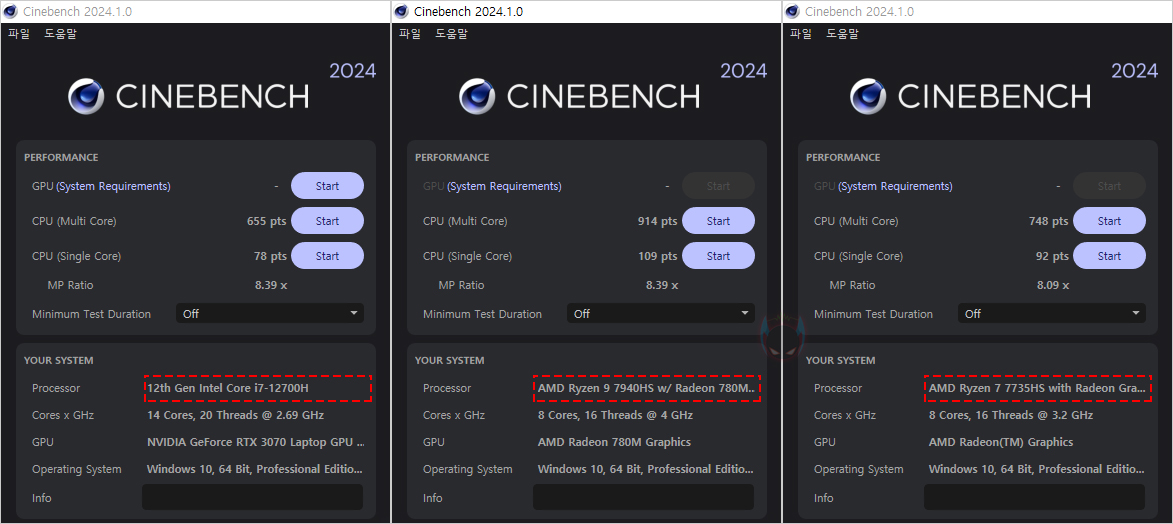Click the Cinebench sphere logo in the Ryzen 7 7735HS window

point(869,96)
